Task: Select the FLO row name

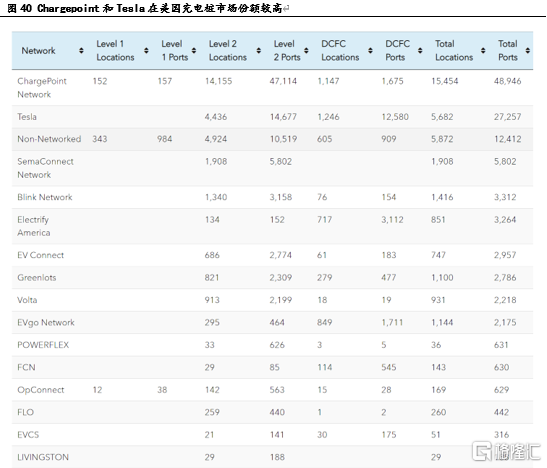Action: (x=25, y=412)
